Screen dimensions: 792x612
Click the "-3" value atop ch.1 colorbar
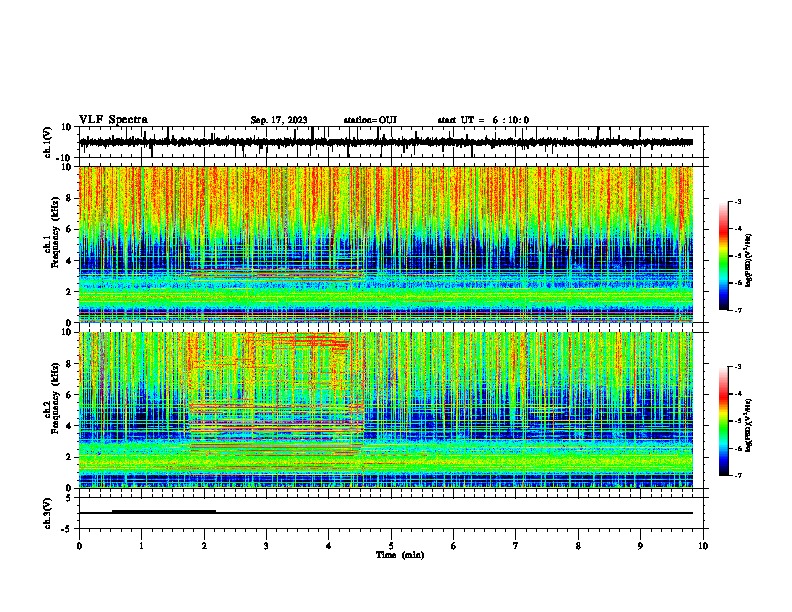737,201
